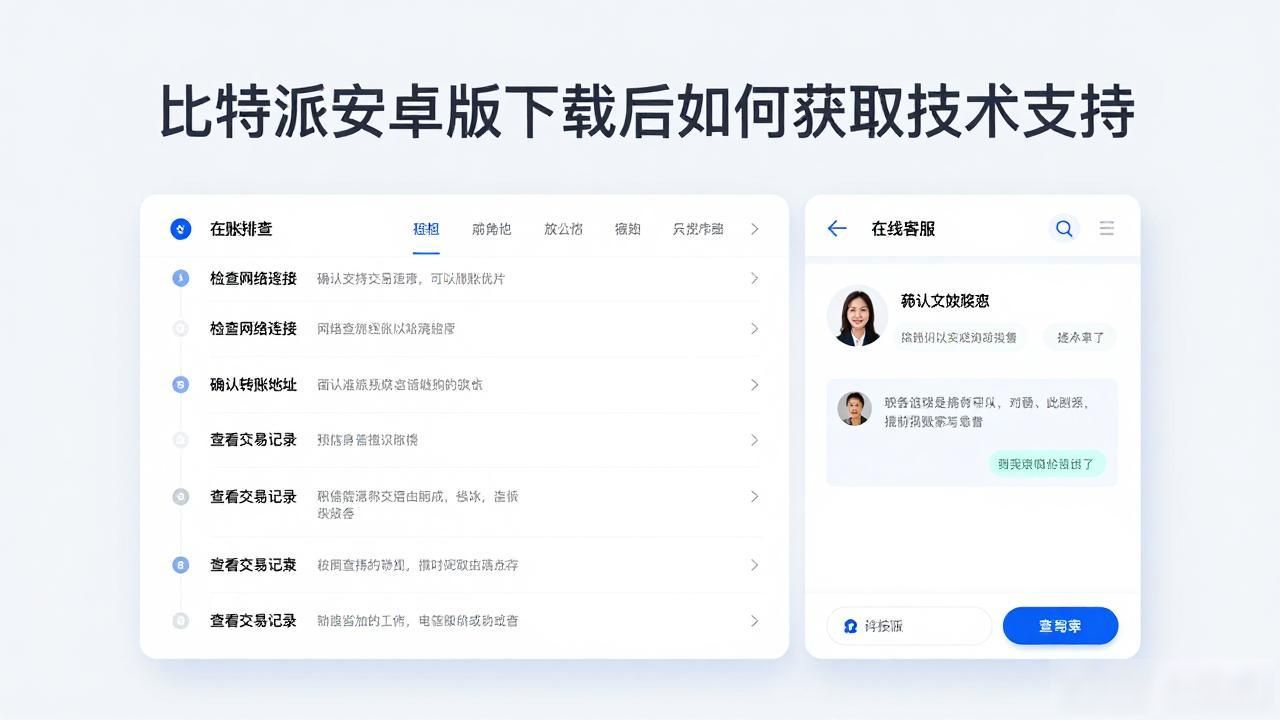1280x720 pixels.
Task: Switch to the tab starting with 放公
Action: point(563,229)
